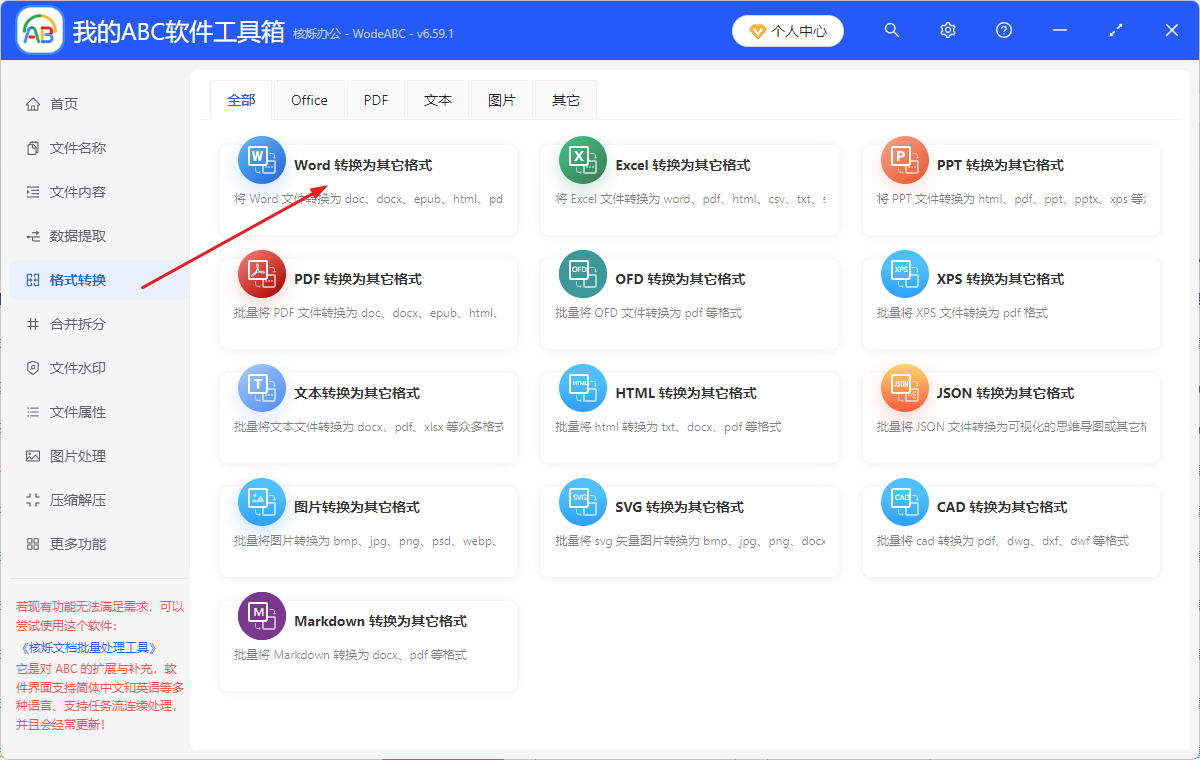The width and height of the screenshot is (1200, 760).
Task: Click the CAD conversion icon
Action: [x=904, y=502]
